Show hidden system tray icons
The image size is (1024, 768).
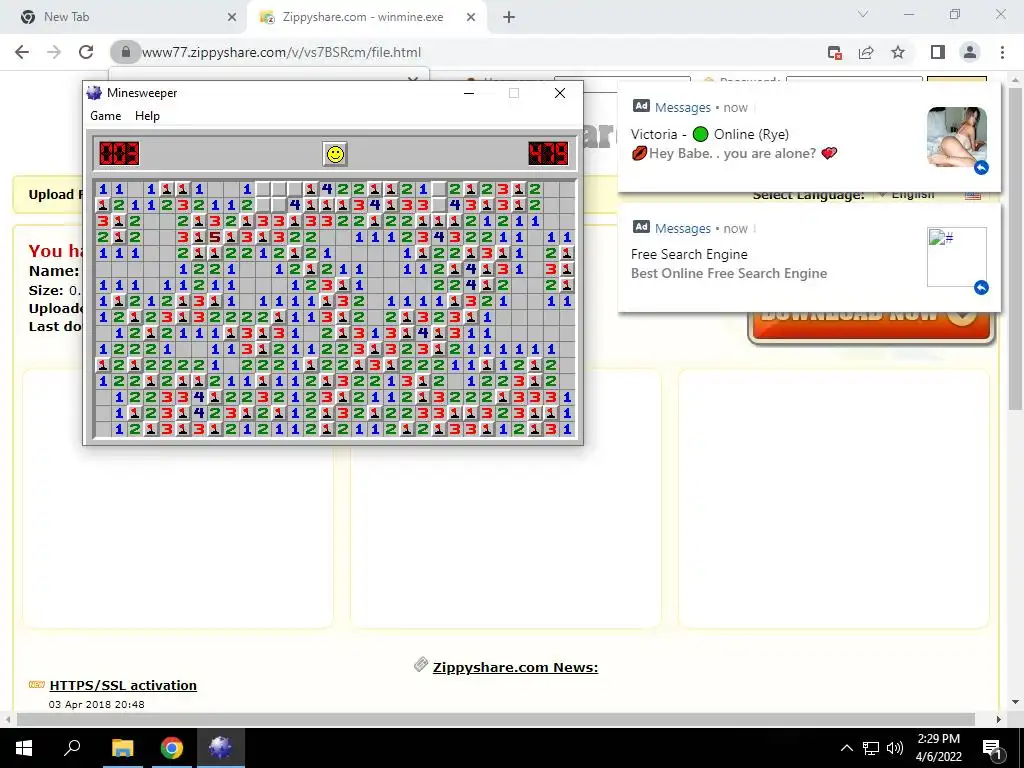[846, 748]
